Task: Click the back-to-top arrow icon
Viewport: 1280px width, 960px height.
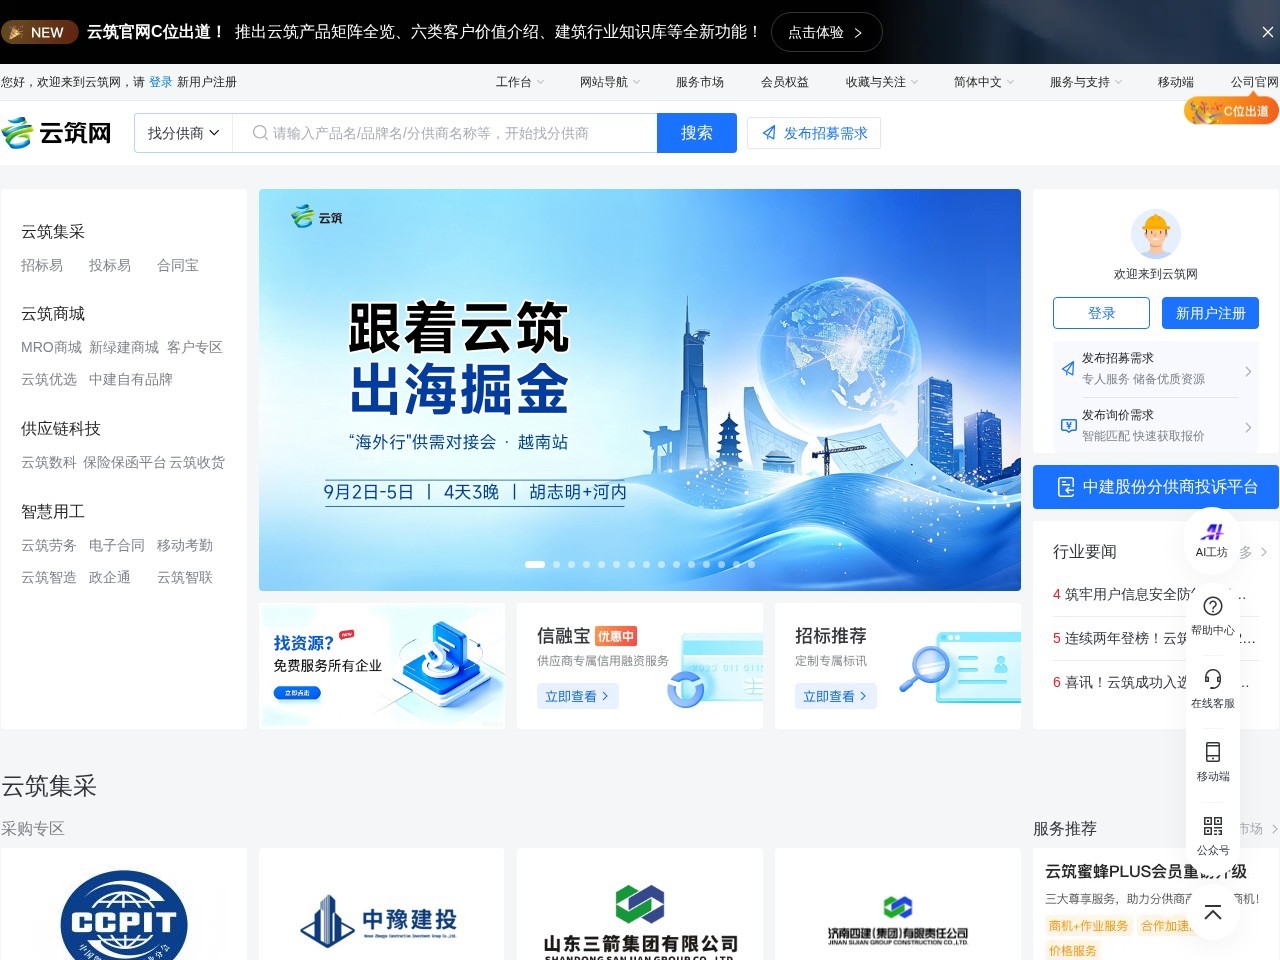Action: click(x=1213, y=912)
